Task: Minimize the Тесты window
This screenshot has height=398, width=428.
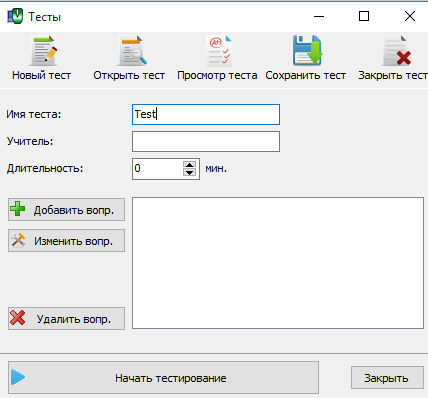Action: pyautogui.click(x=319, y=16)
